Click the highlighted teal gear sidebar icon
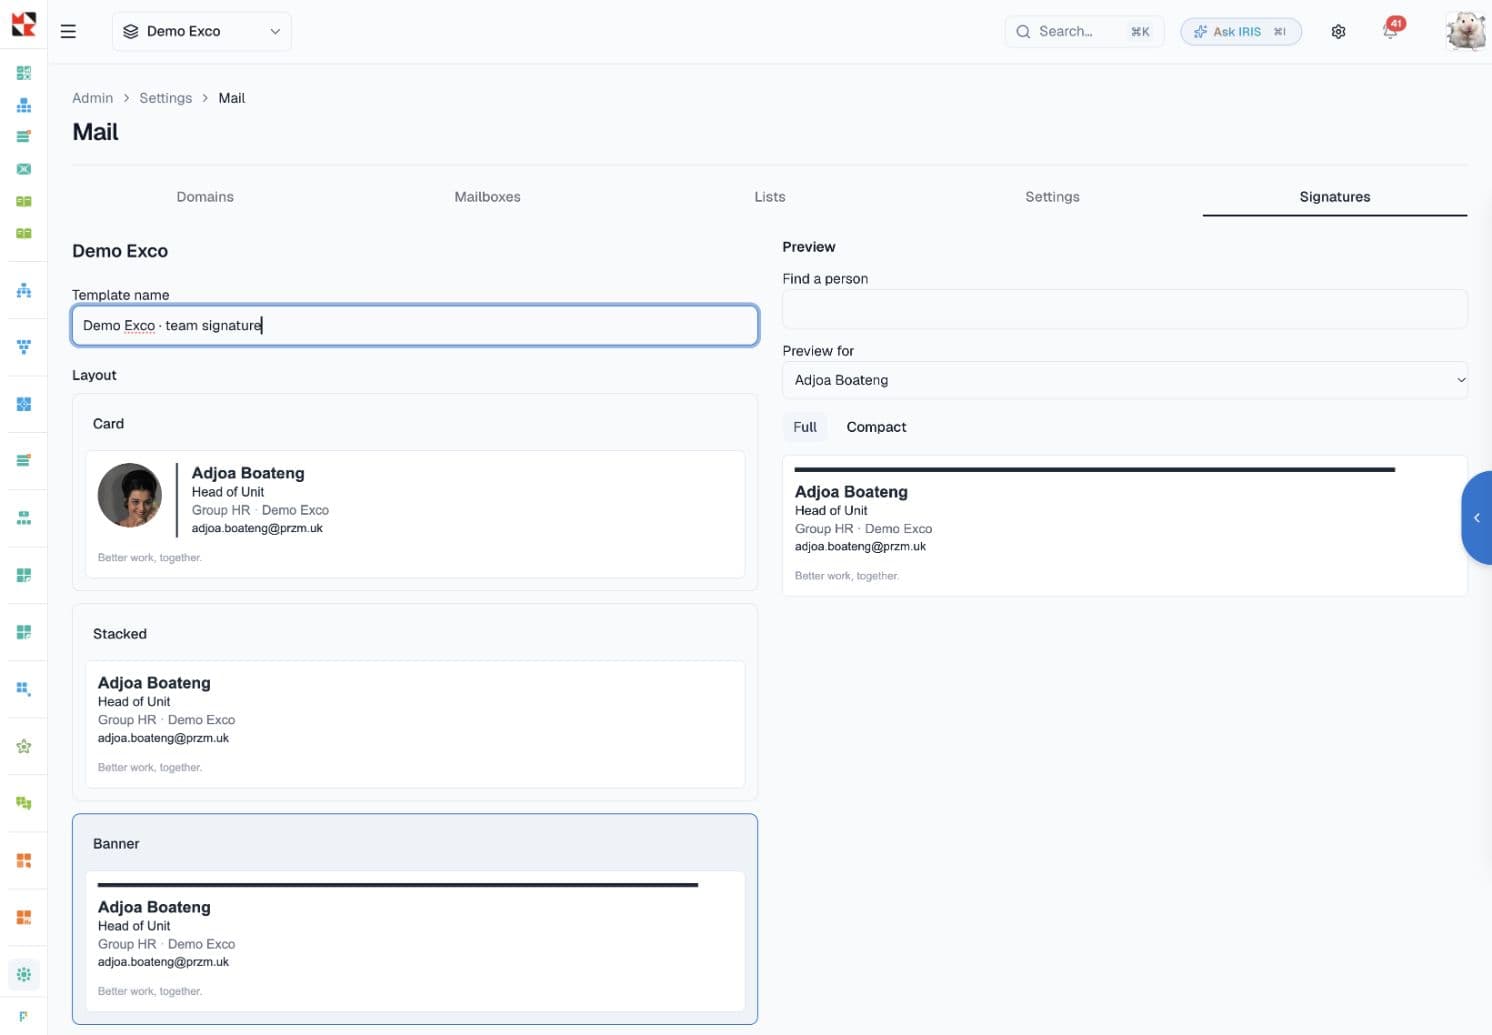The image size is (1492, 1035). pyautogui.click(x=24, y=974)
